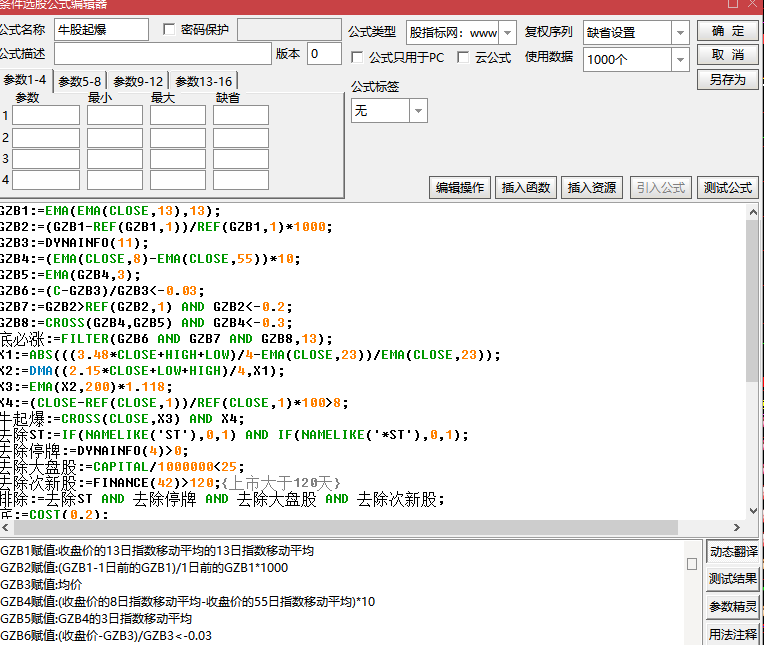
Task: Open the 使用数据 1000个 dropdown
Action: [680, 59]
